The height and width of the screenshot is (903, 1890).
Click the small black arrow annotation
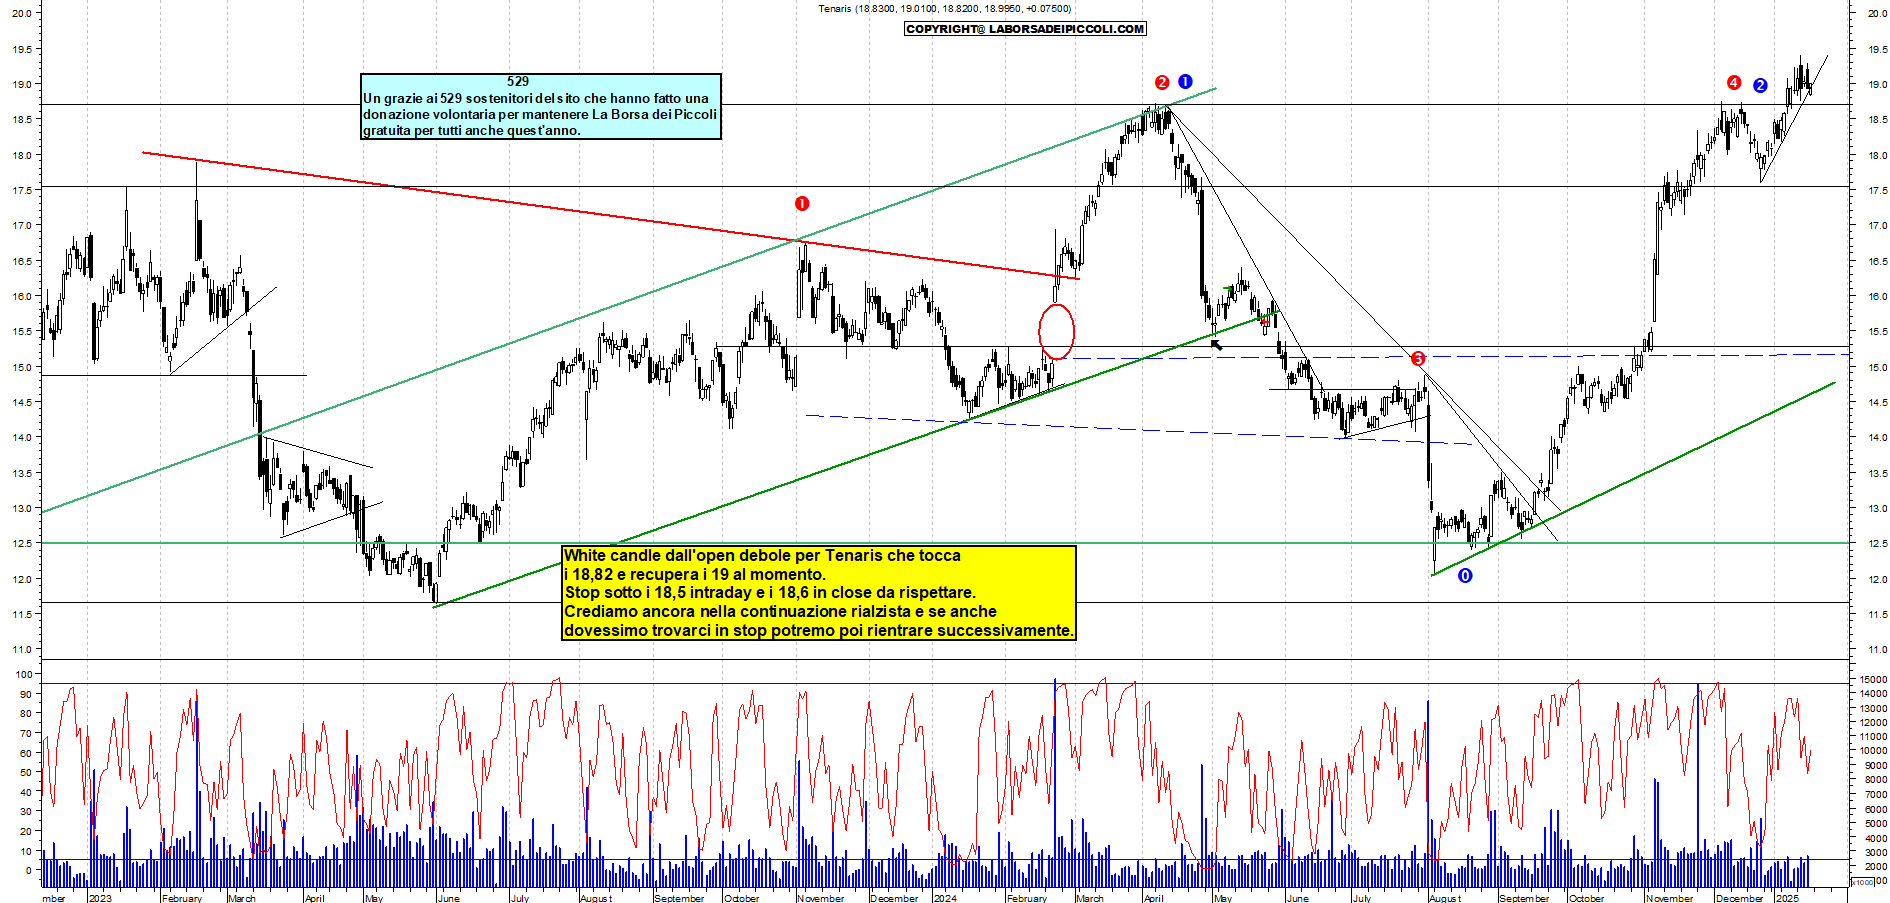(x=1217, y=345)
